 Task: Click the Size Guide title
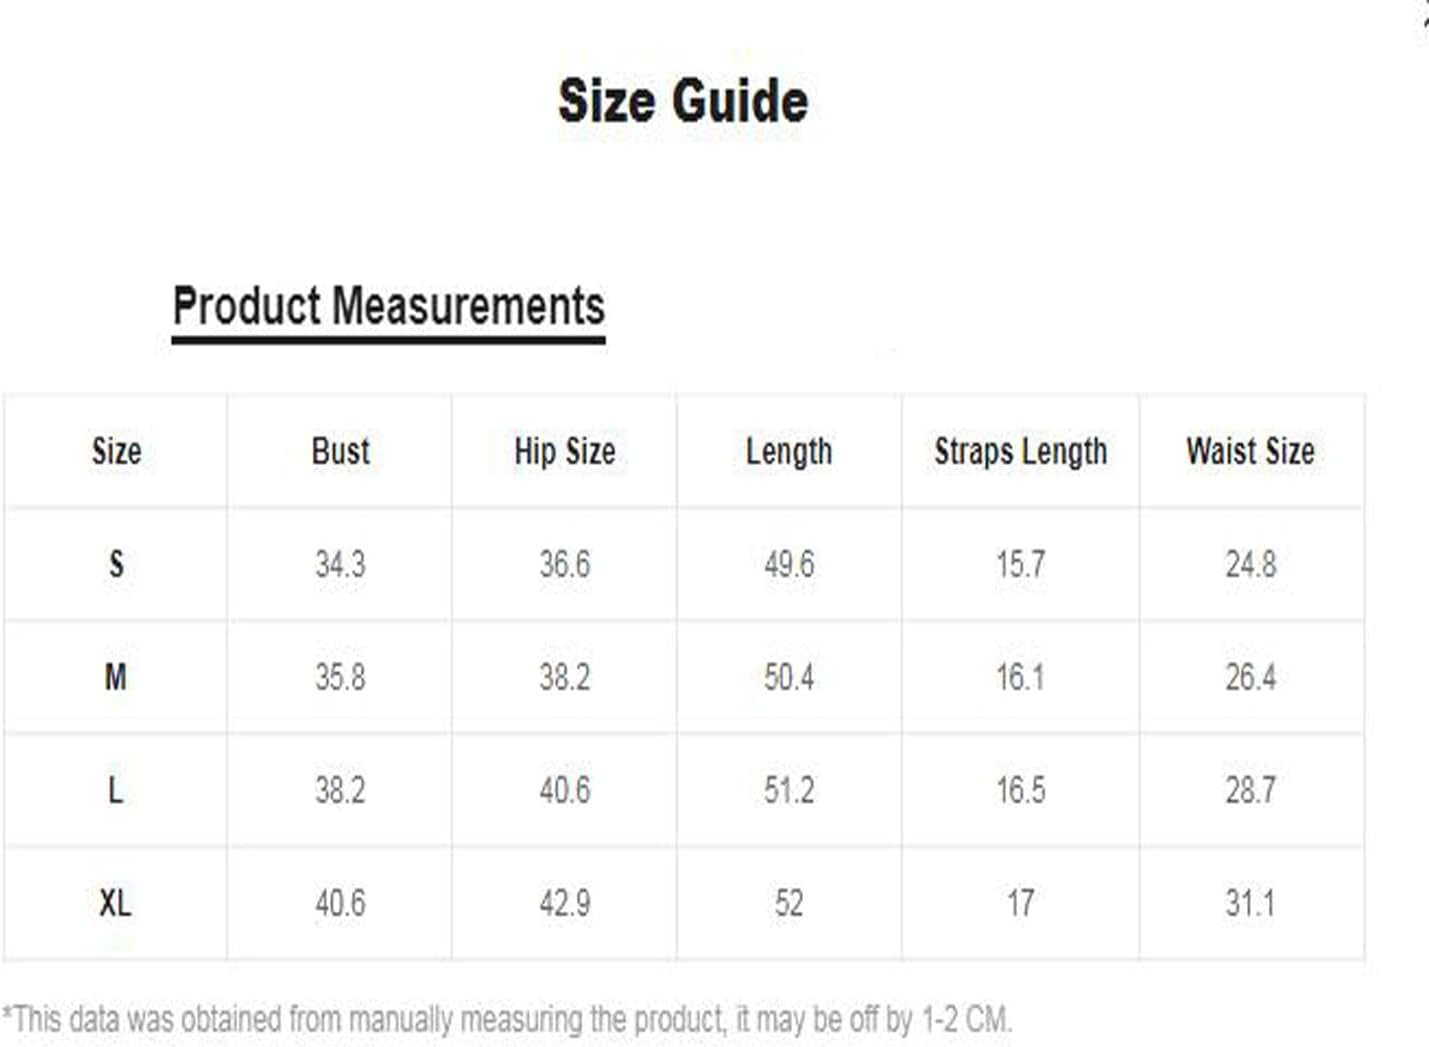point(683,101)
